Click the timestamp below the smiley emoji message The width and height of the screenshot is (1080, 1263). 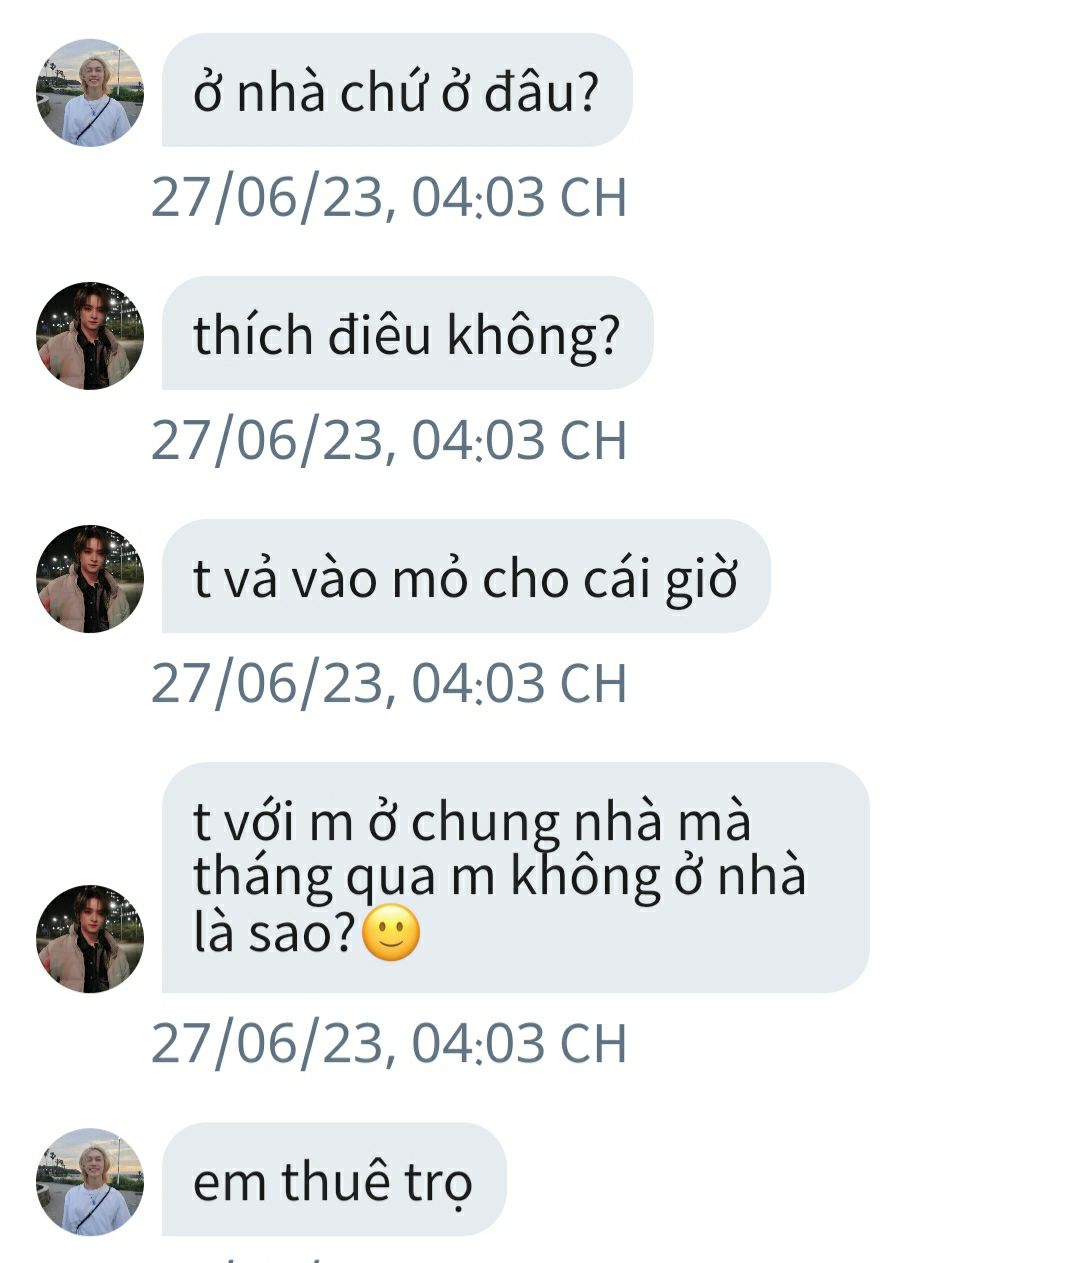tap(389, 1043)
